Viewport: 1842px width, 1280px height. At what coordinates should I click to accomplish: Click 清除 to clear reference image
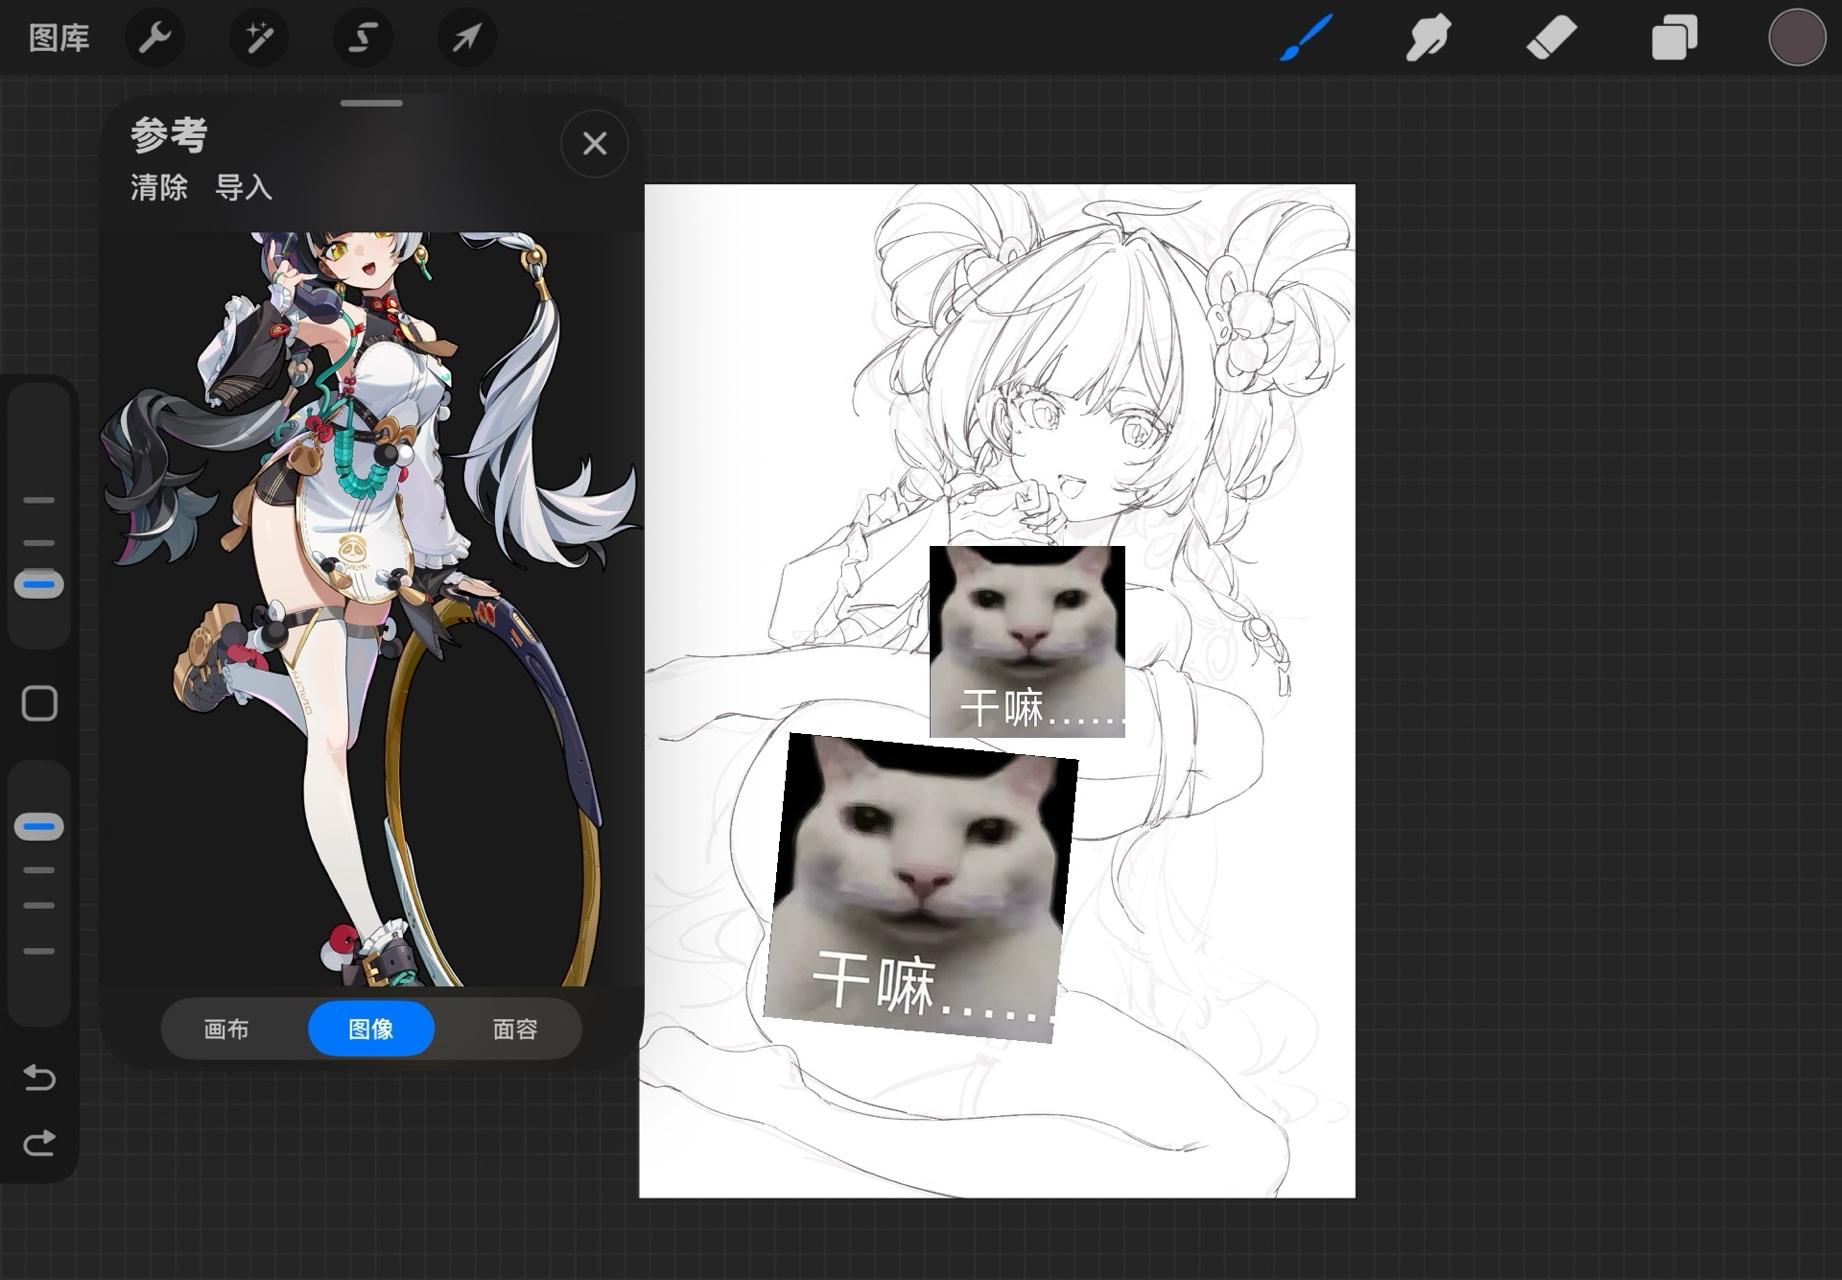(x=159, y=187)
